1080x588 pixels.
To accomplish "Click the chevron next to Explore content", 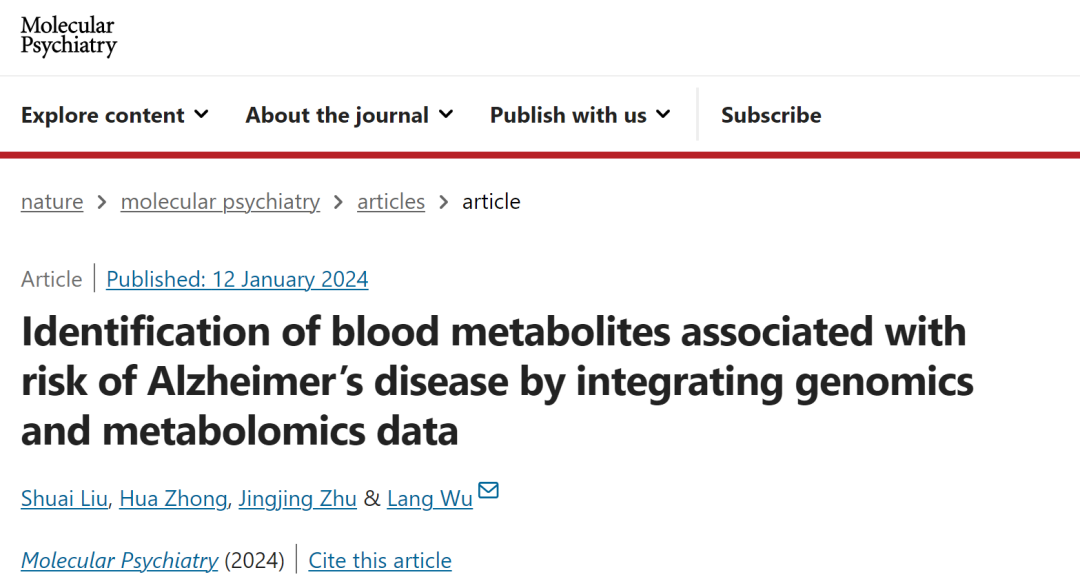I will click(201, 114).
